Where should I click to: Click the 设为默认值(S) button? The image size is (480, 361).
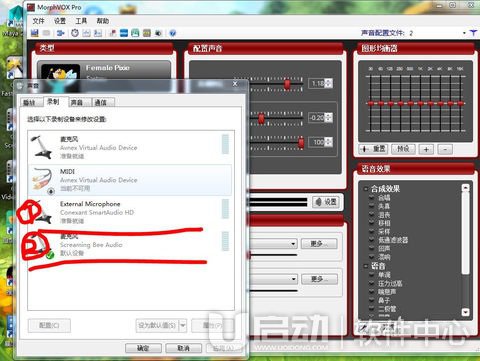pos(157,325)
